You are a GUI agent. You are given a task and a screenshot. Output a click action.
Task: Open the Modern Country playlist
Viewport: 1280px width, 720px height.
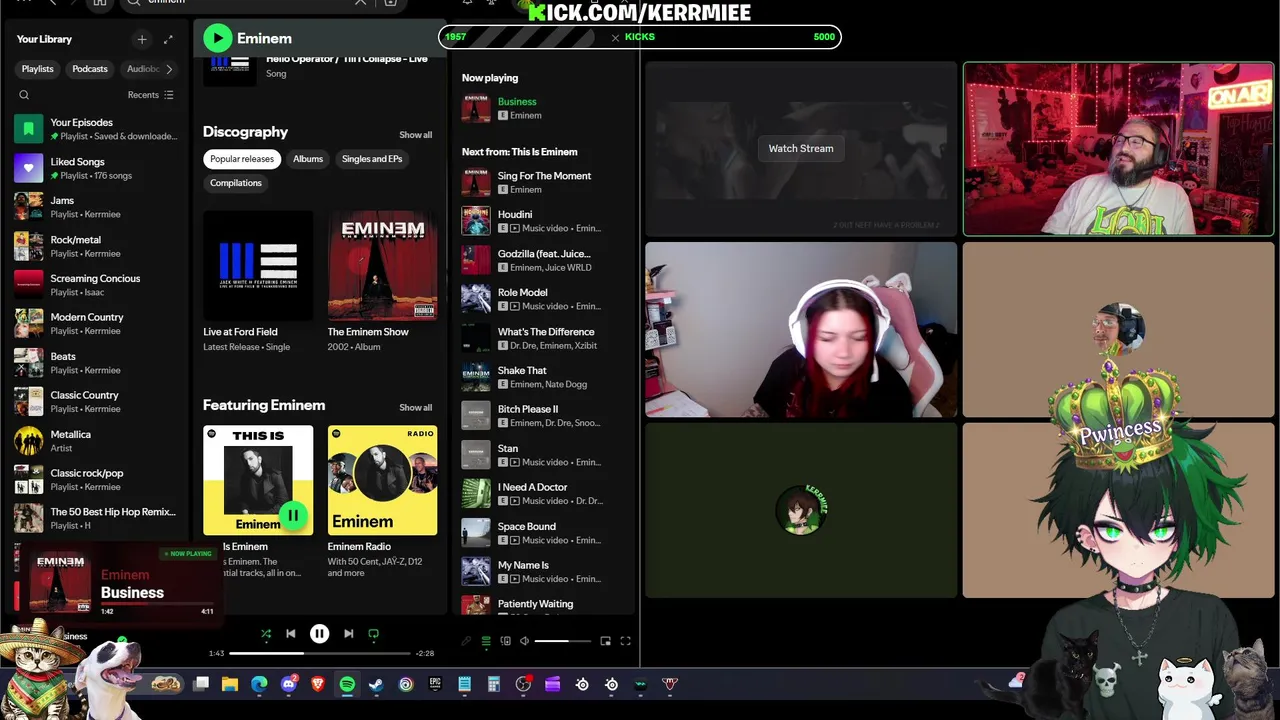pos(98,324)
